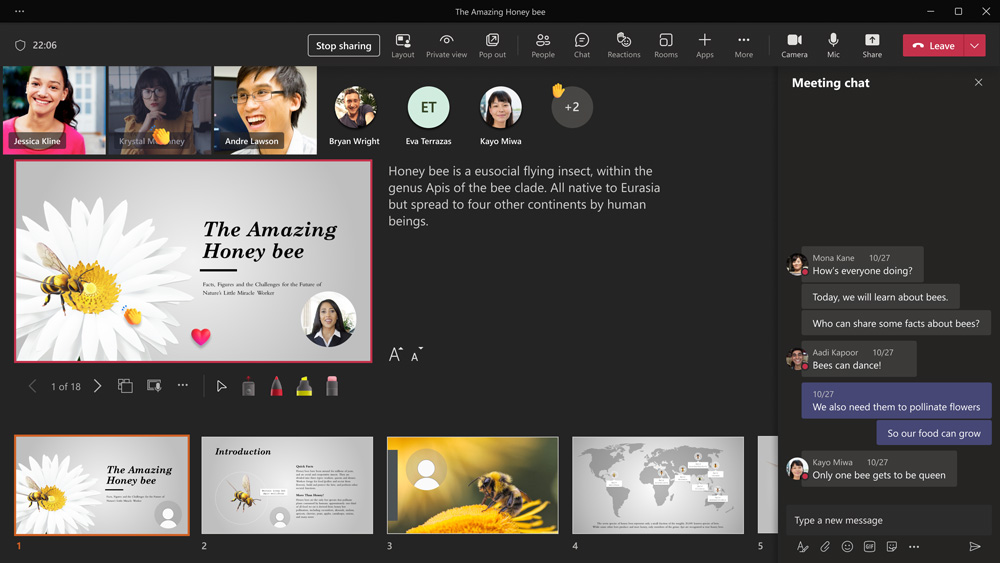Screen dimensions: 1000x563
Task: Toggle the Camera on or off
Action: click(x=794, y=45)
